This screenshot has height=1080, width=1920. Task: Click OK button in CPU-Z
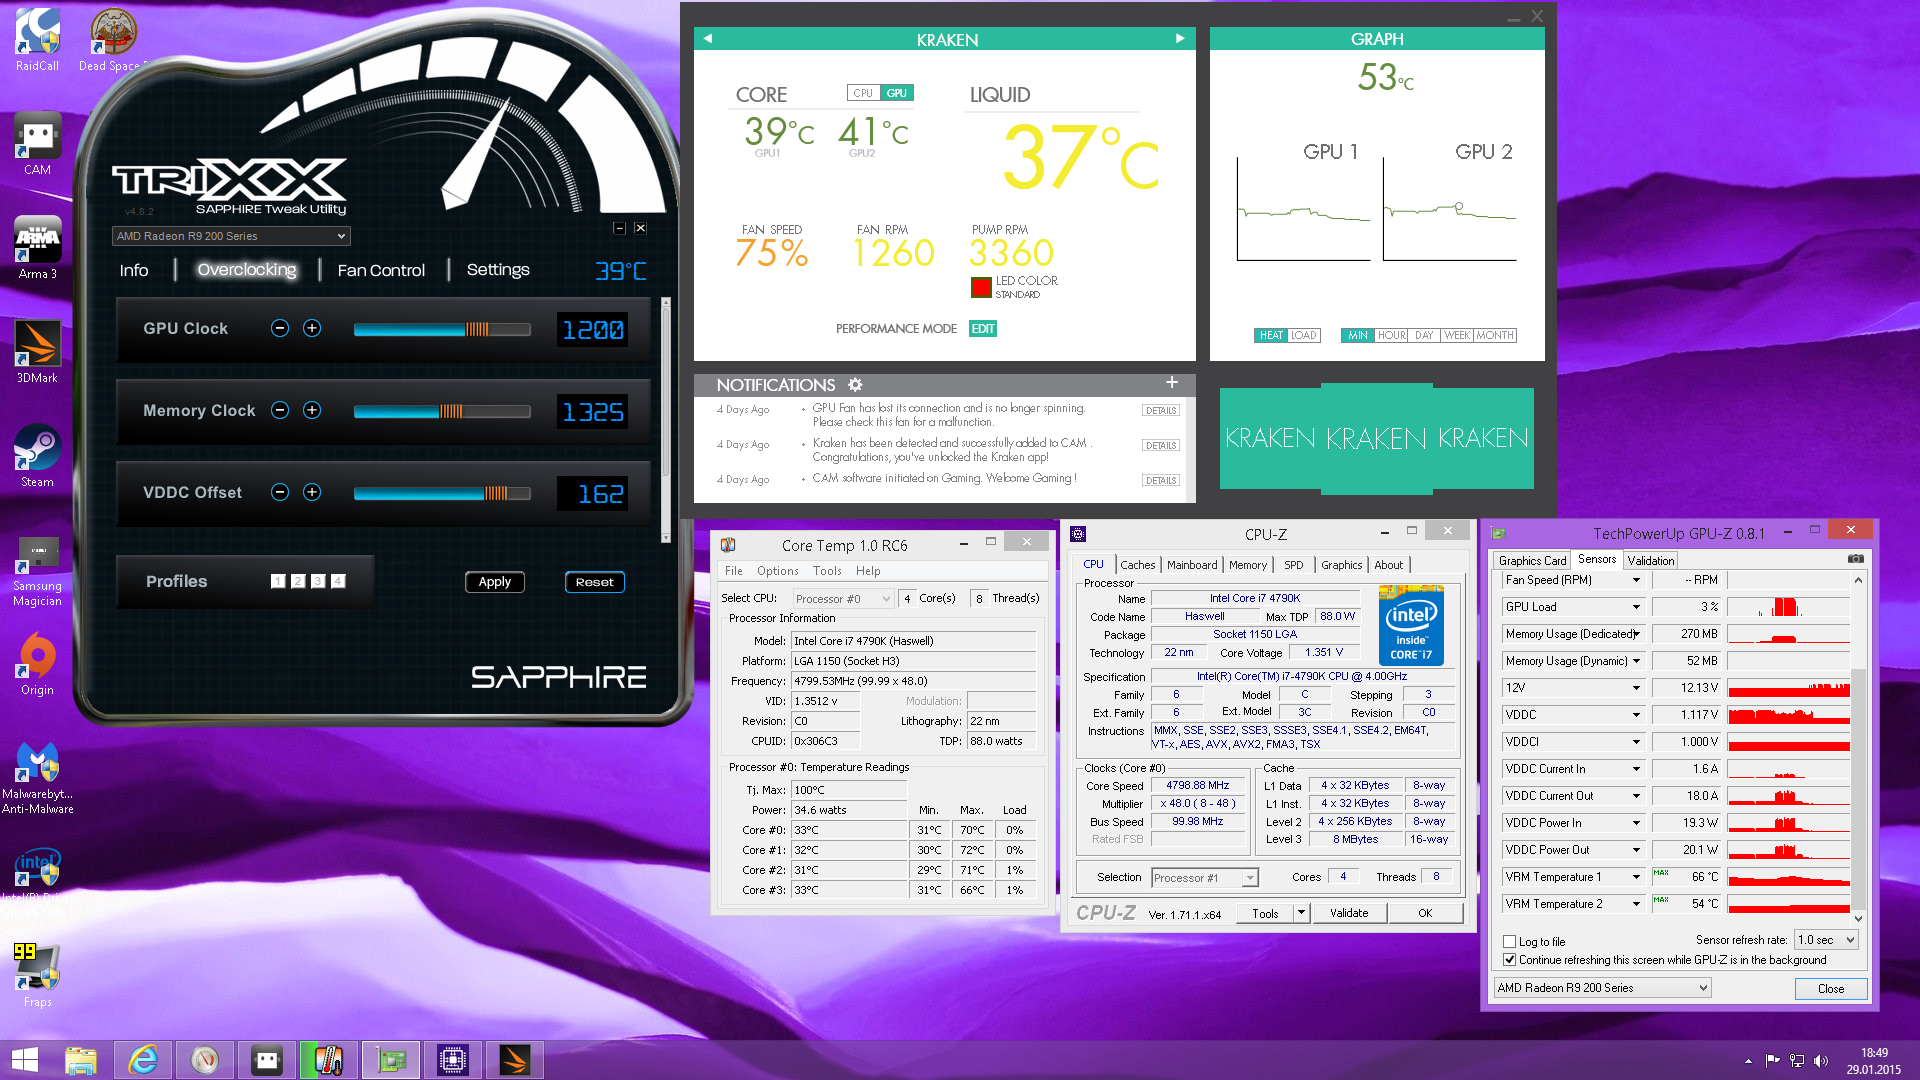point(1425,913)
